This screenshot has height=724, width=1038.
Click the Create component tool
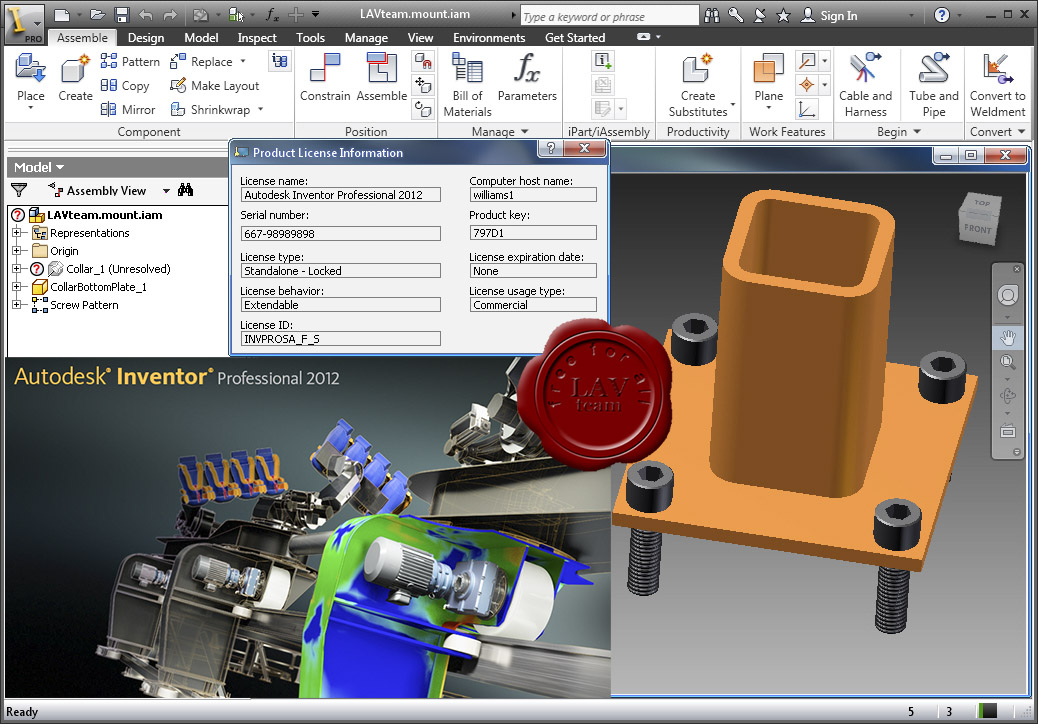pyautogui.click(x=75, y=79)
